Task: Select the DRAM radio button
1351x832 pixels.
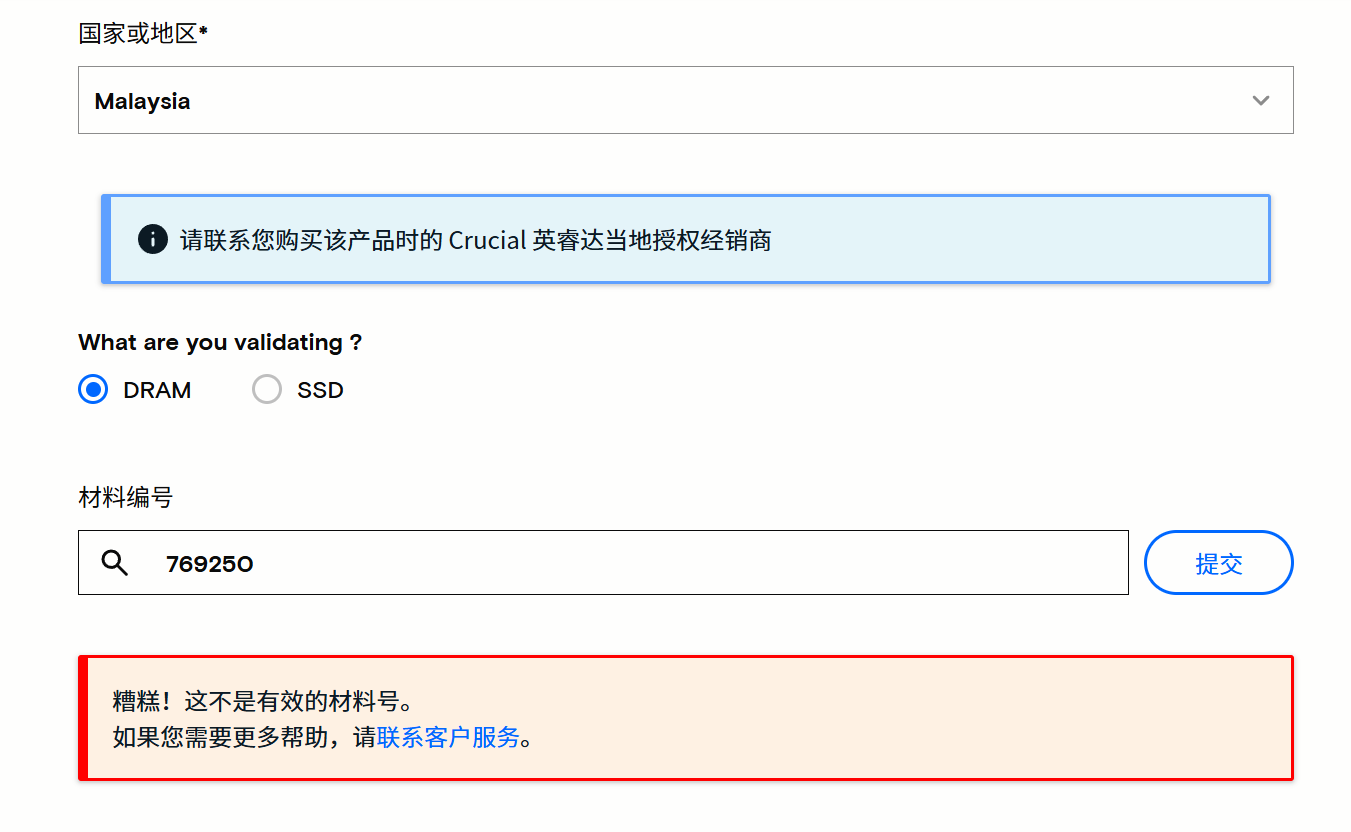Action: pyautogui.click(x=93, y=390)
